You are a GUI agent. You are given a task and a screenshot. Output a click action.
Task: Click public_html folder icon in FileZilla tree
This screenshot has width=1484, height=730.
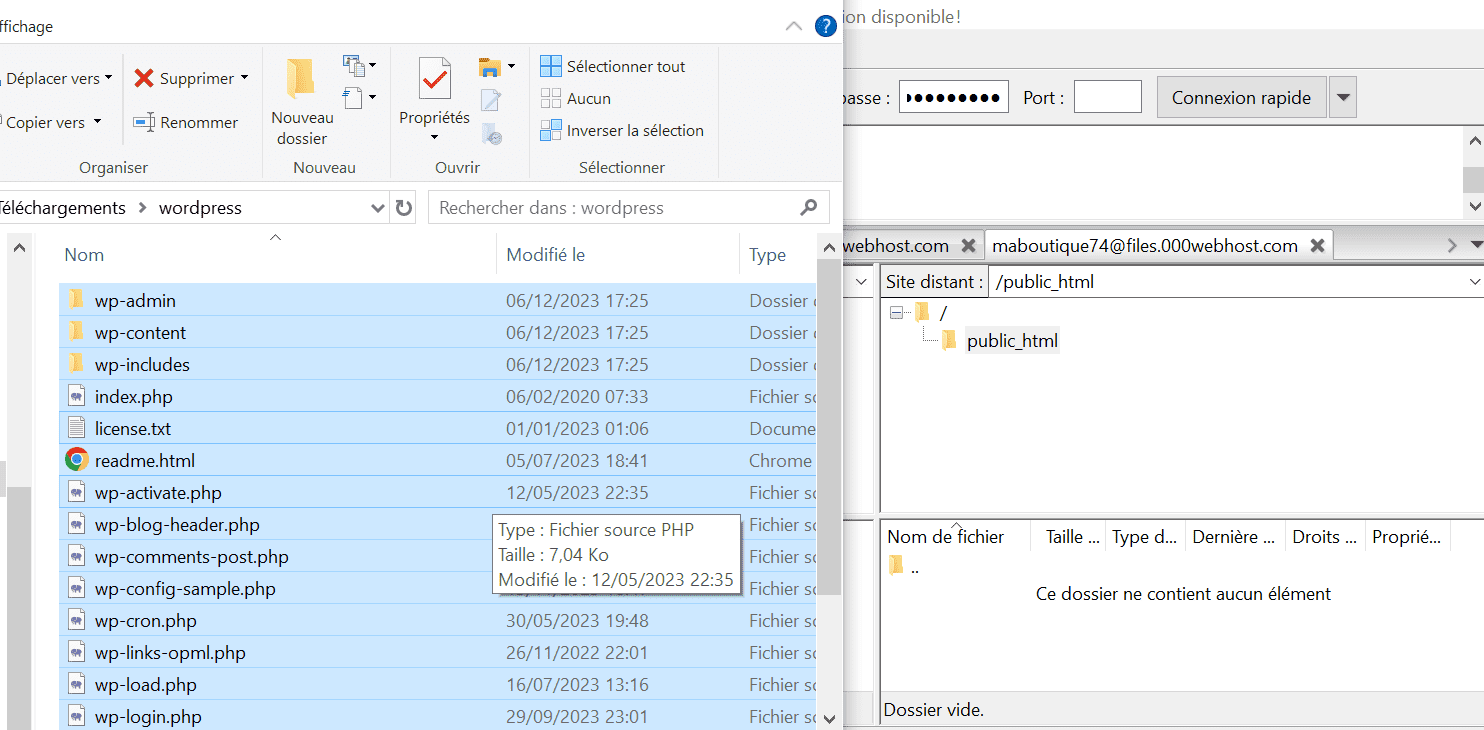click(x=950, y=341)
